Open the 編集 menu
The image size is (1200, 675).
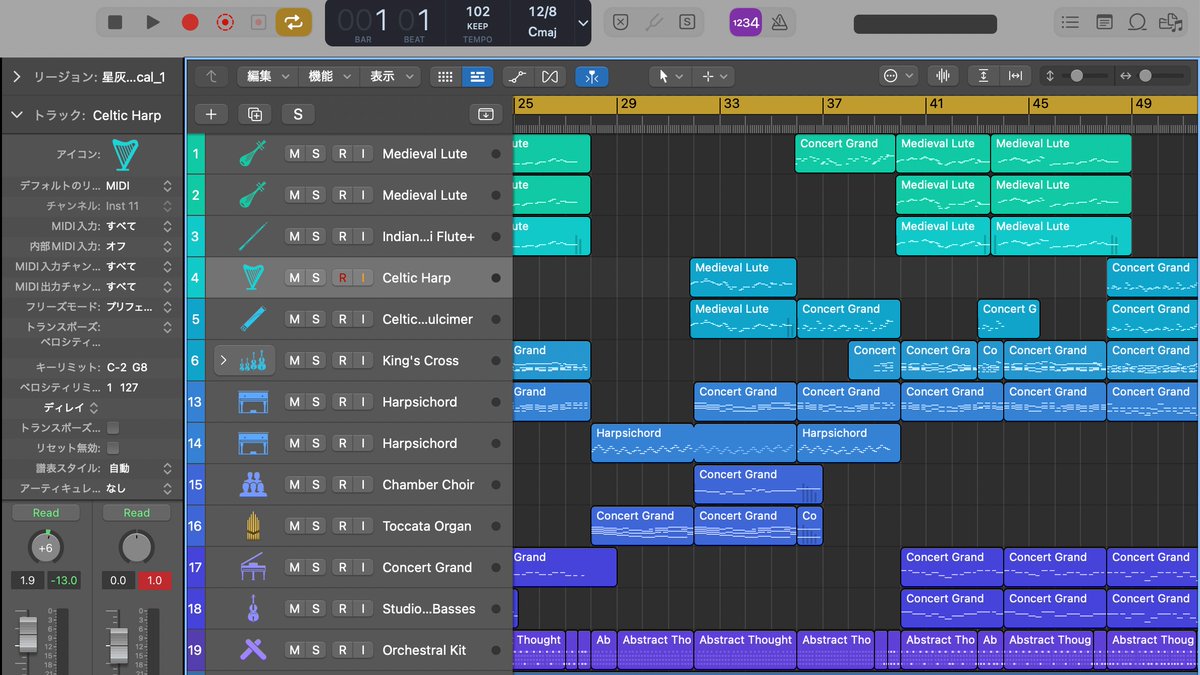click(x=268, y=76)
